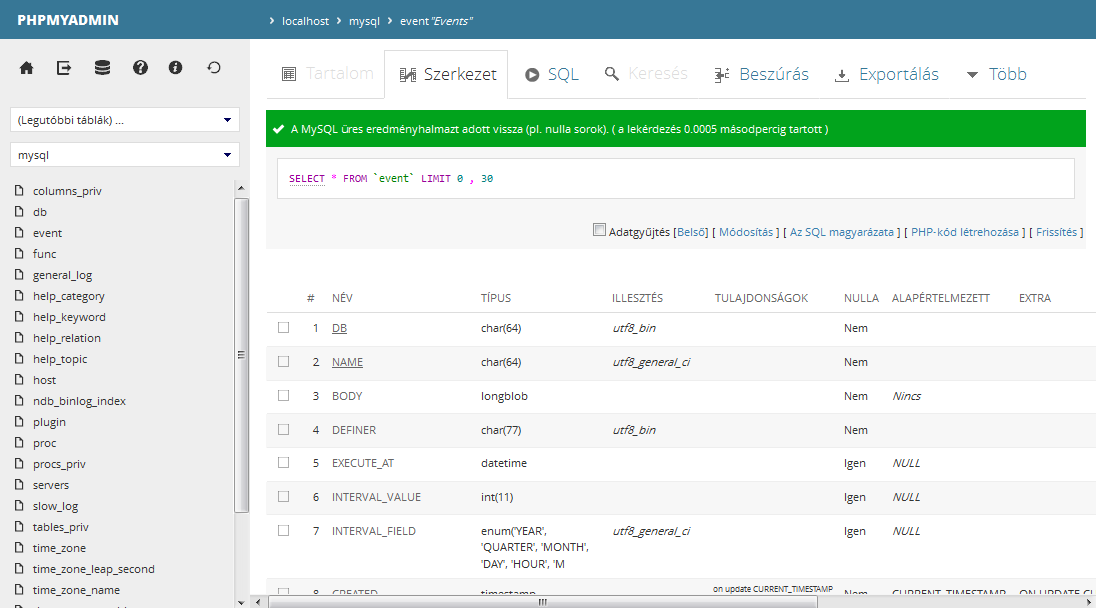Open the slow_log table in sidebar

55,506
